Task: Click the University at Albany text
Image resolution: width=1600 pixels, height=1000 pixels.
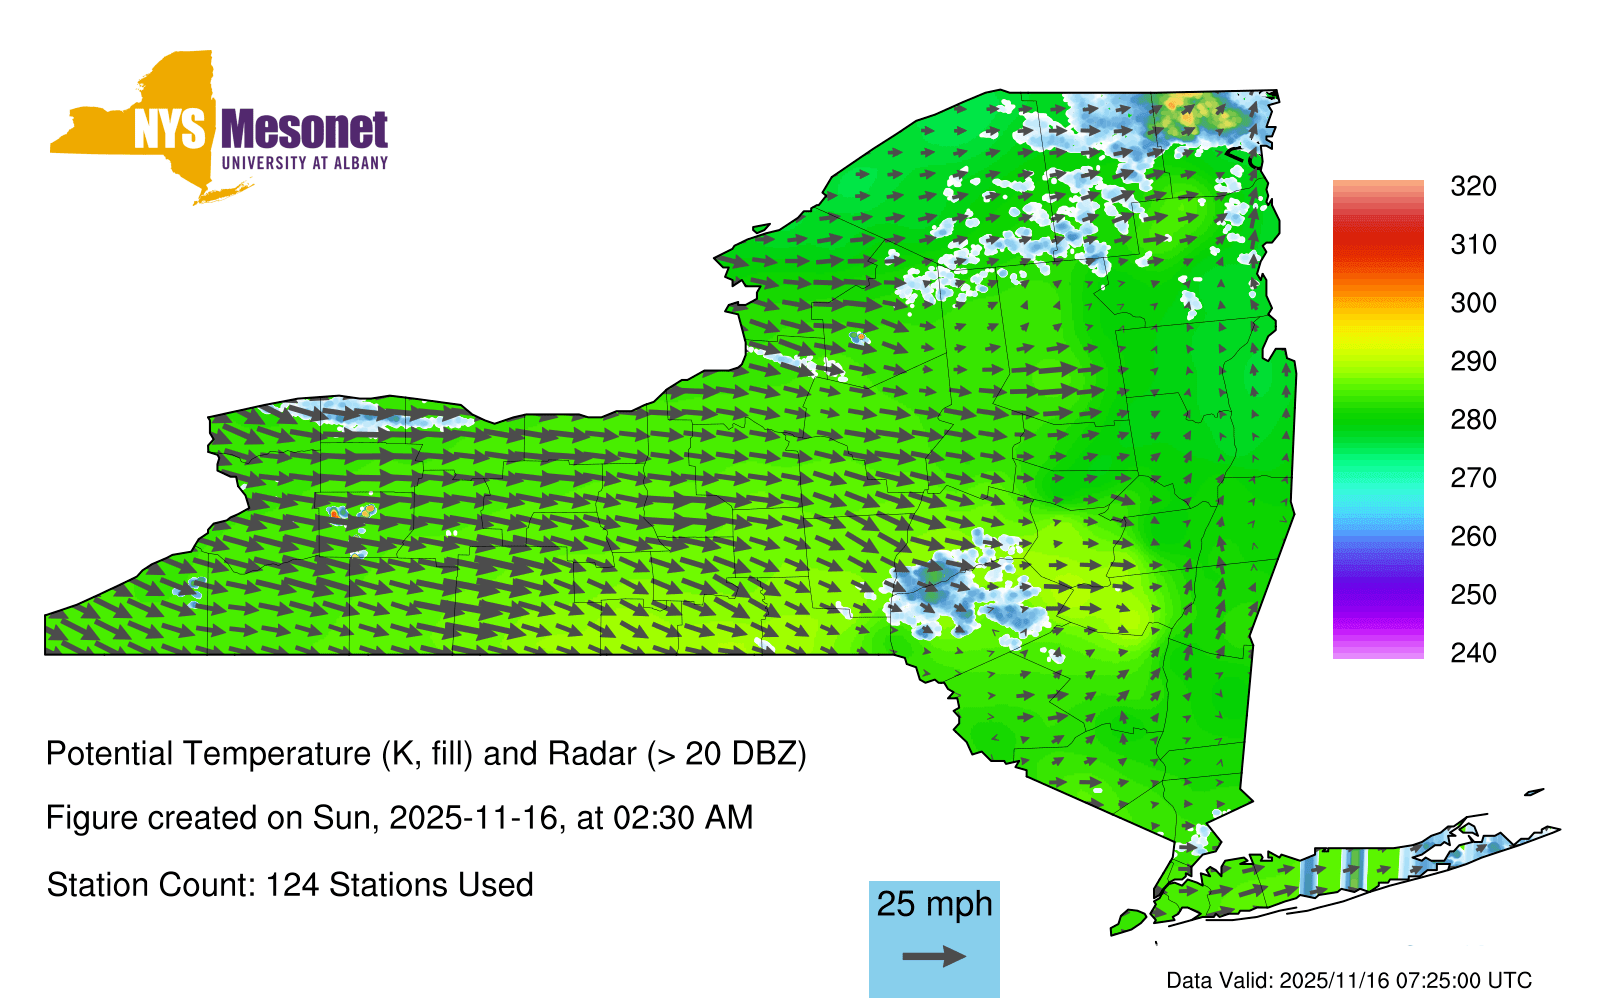Action: point(304,163)
